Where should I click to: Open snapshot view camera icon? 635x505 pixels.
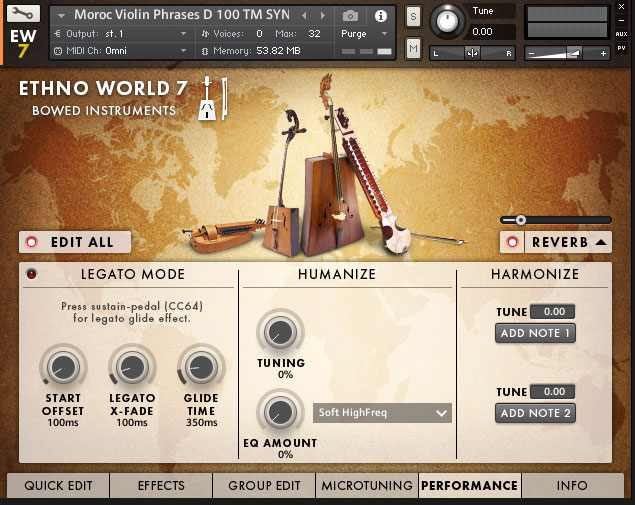click(350, 16)
